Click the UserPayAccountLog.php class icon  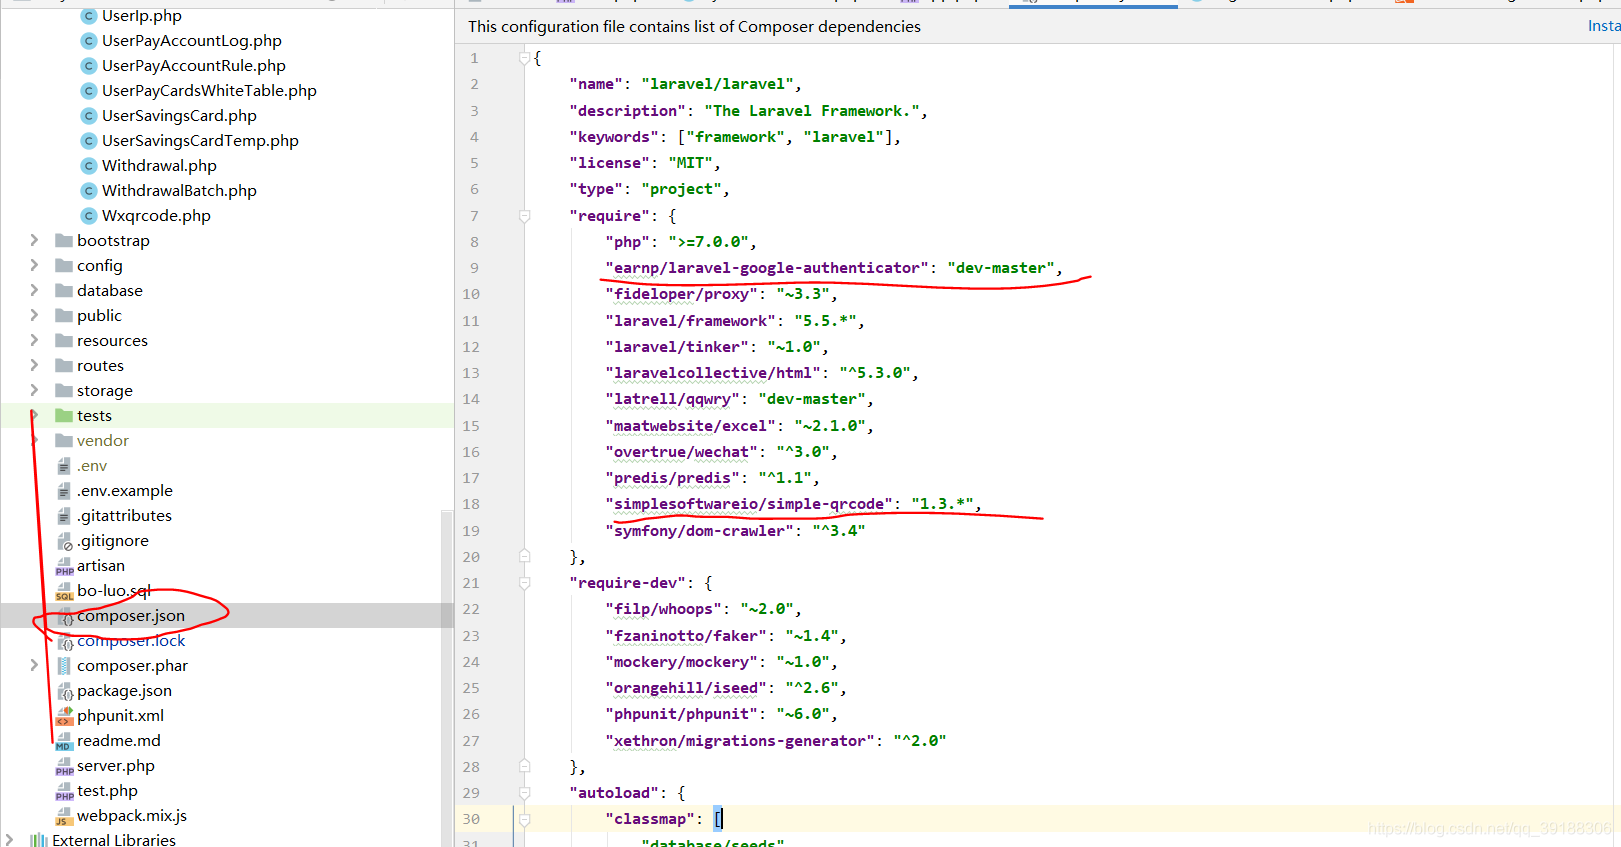(x=89, y=41)
